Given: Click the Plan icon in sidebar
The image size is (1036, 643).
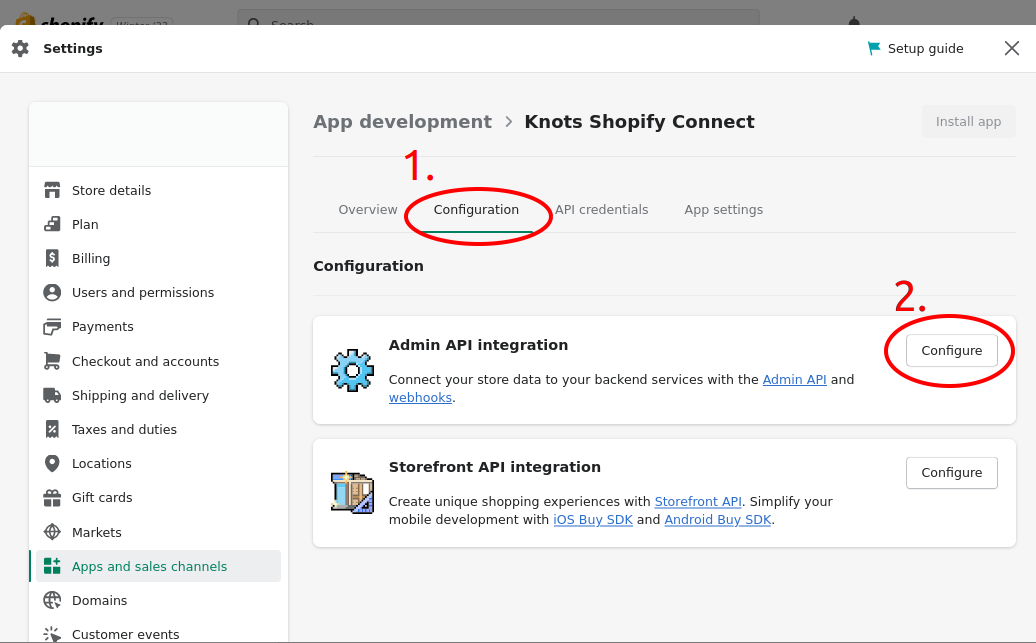Looking at the screenshot, I should click(52, 224).
